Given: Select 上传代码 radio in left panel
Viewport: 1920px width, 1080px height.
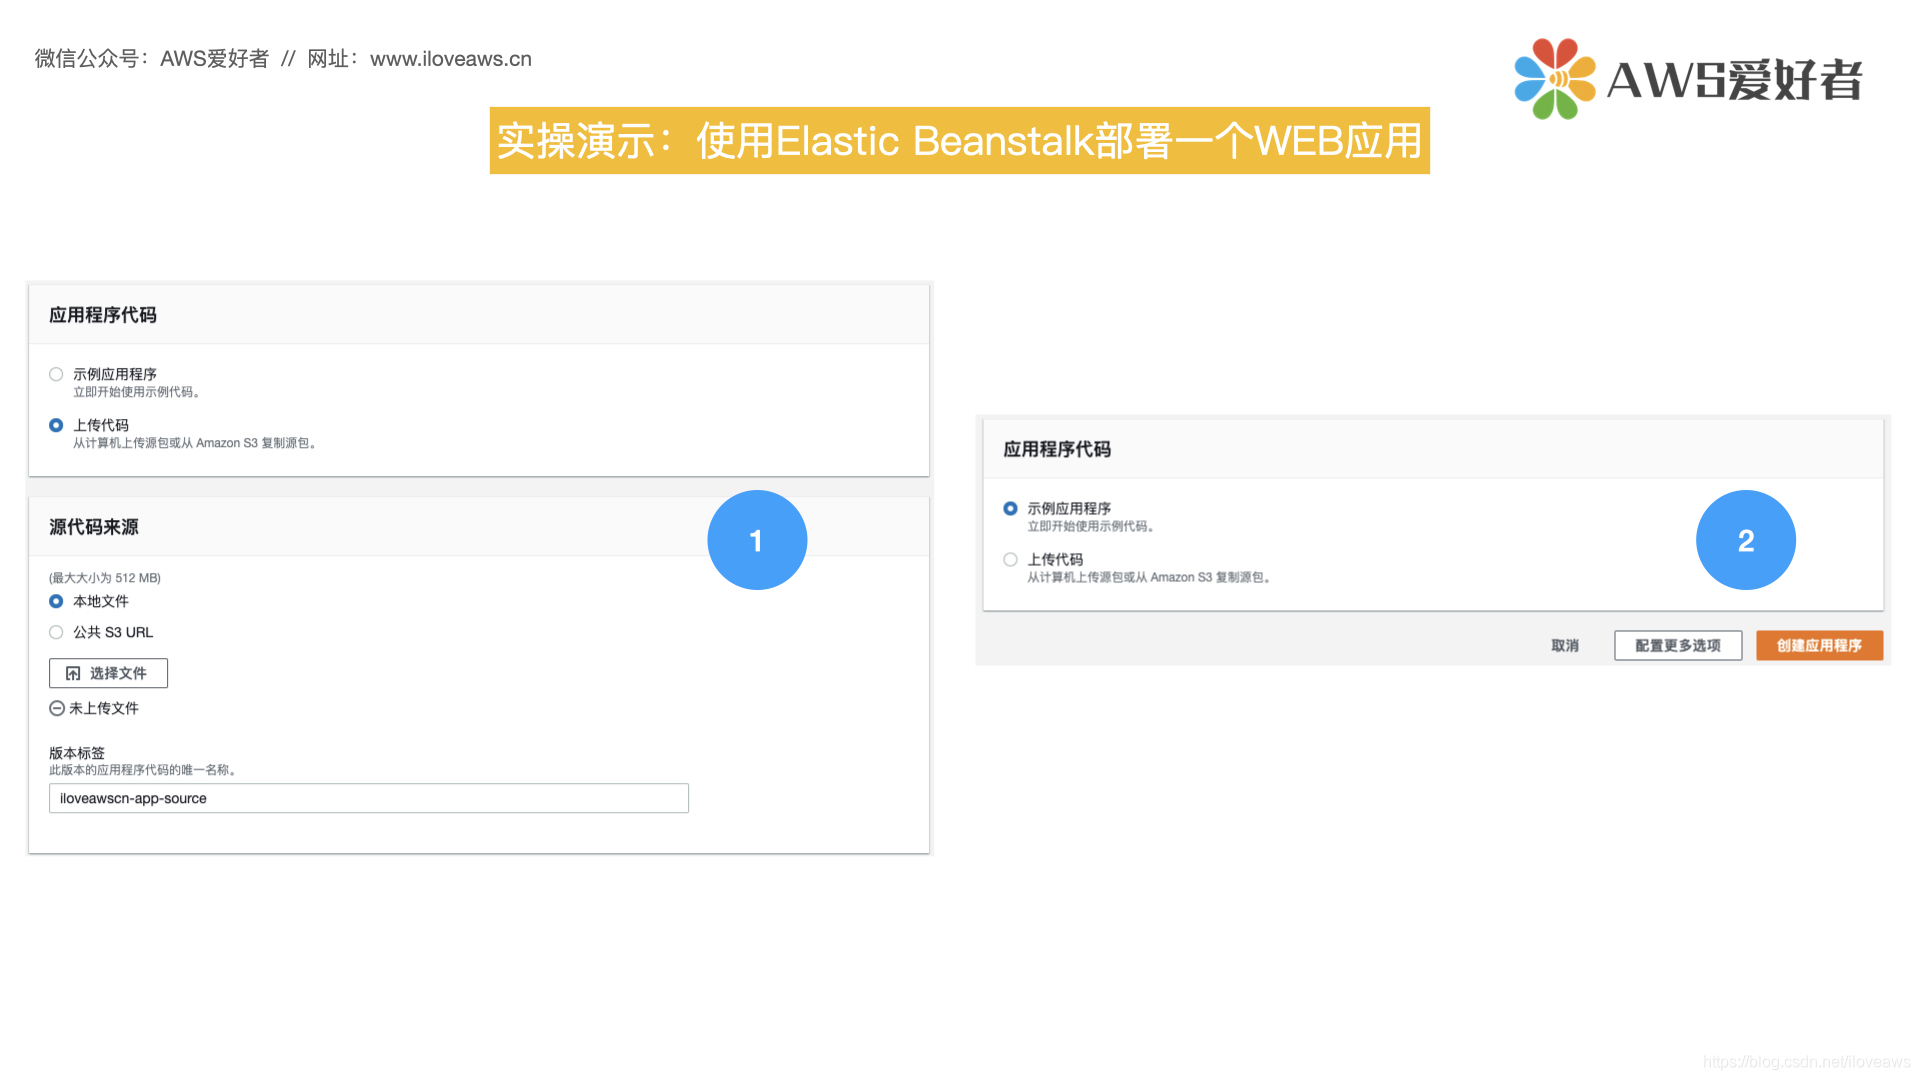Looking at the screenshot, I should coord(56,426).
